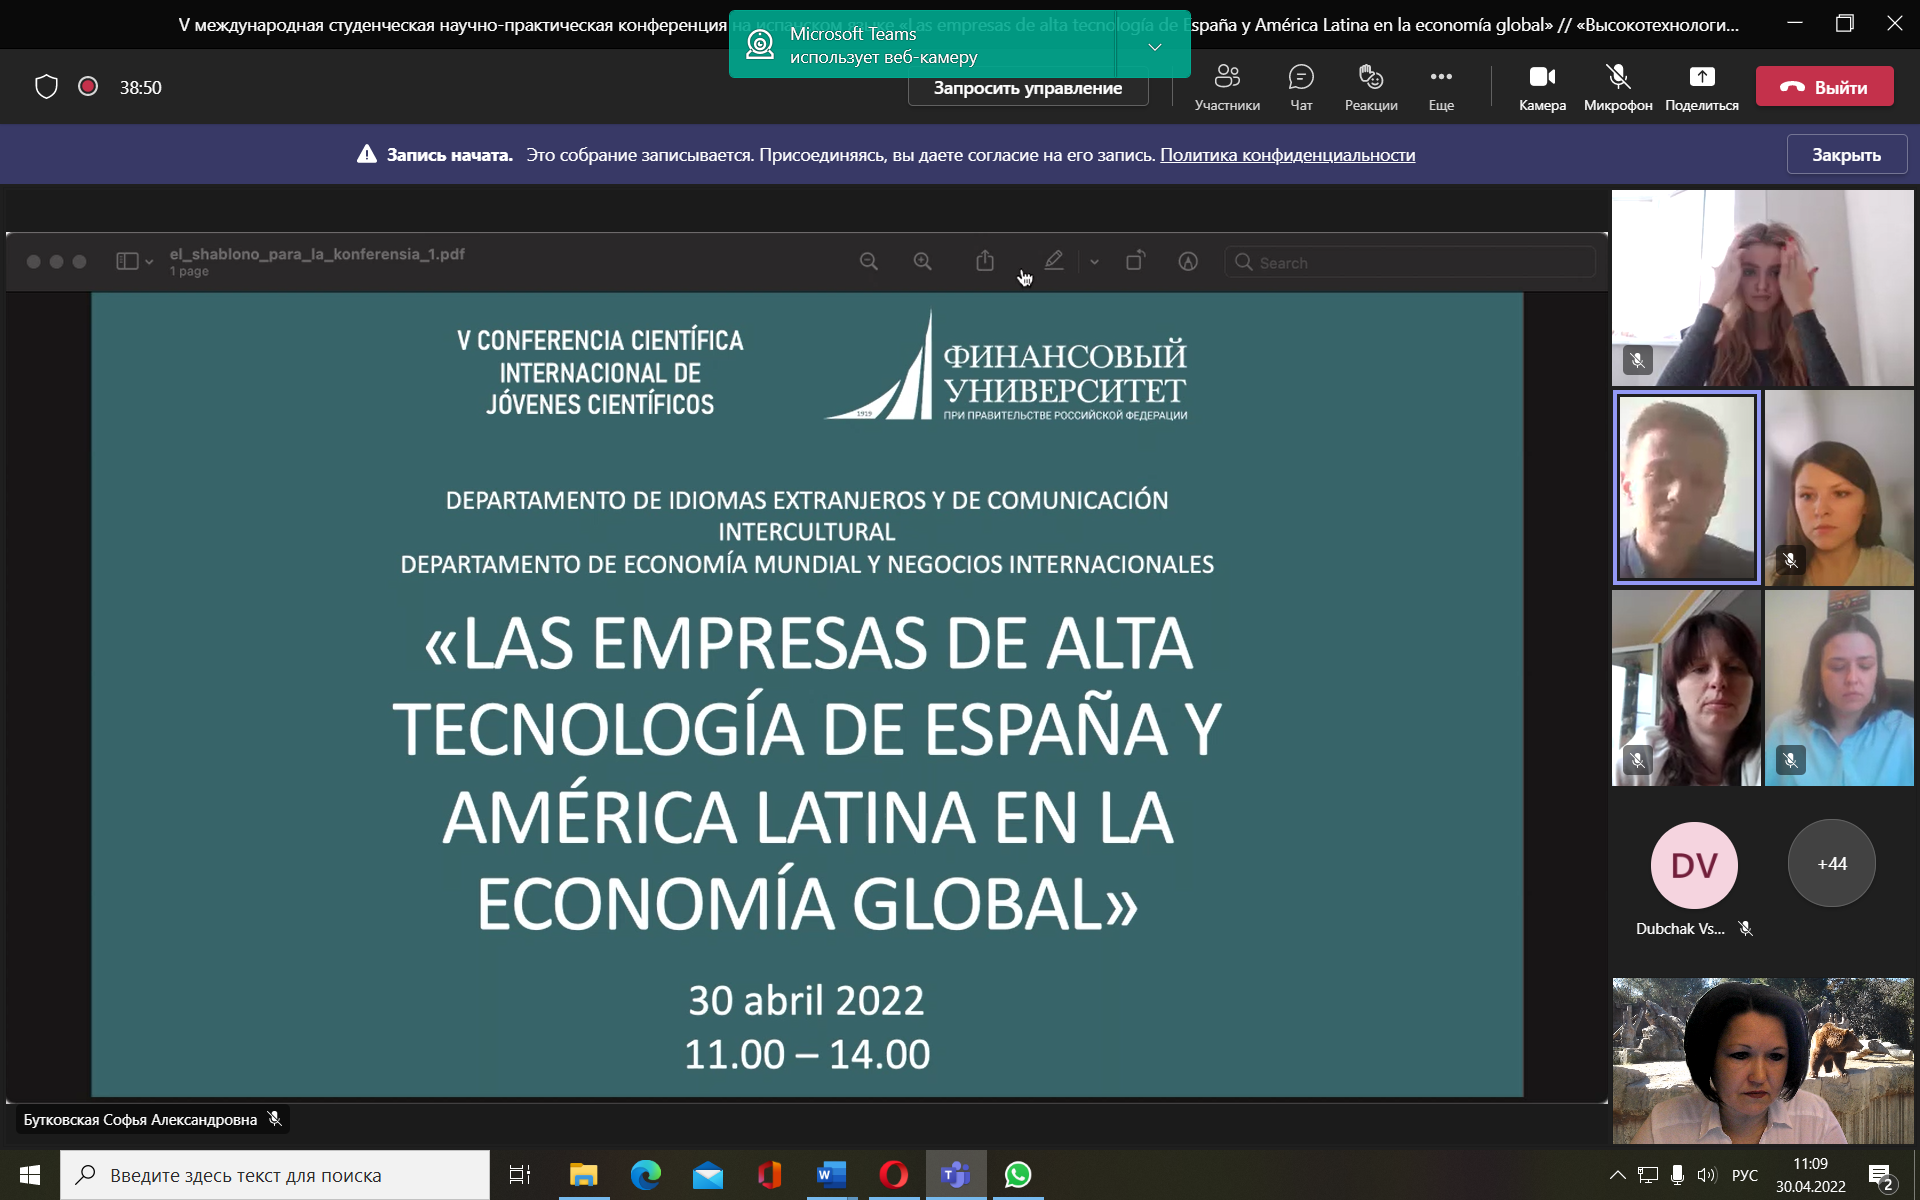The image size is (1920, 1200).
Task: Click the zoom out magnifier in PDF viewer
Action: click(869, 261)
